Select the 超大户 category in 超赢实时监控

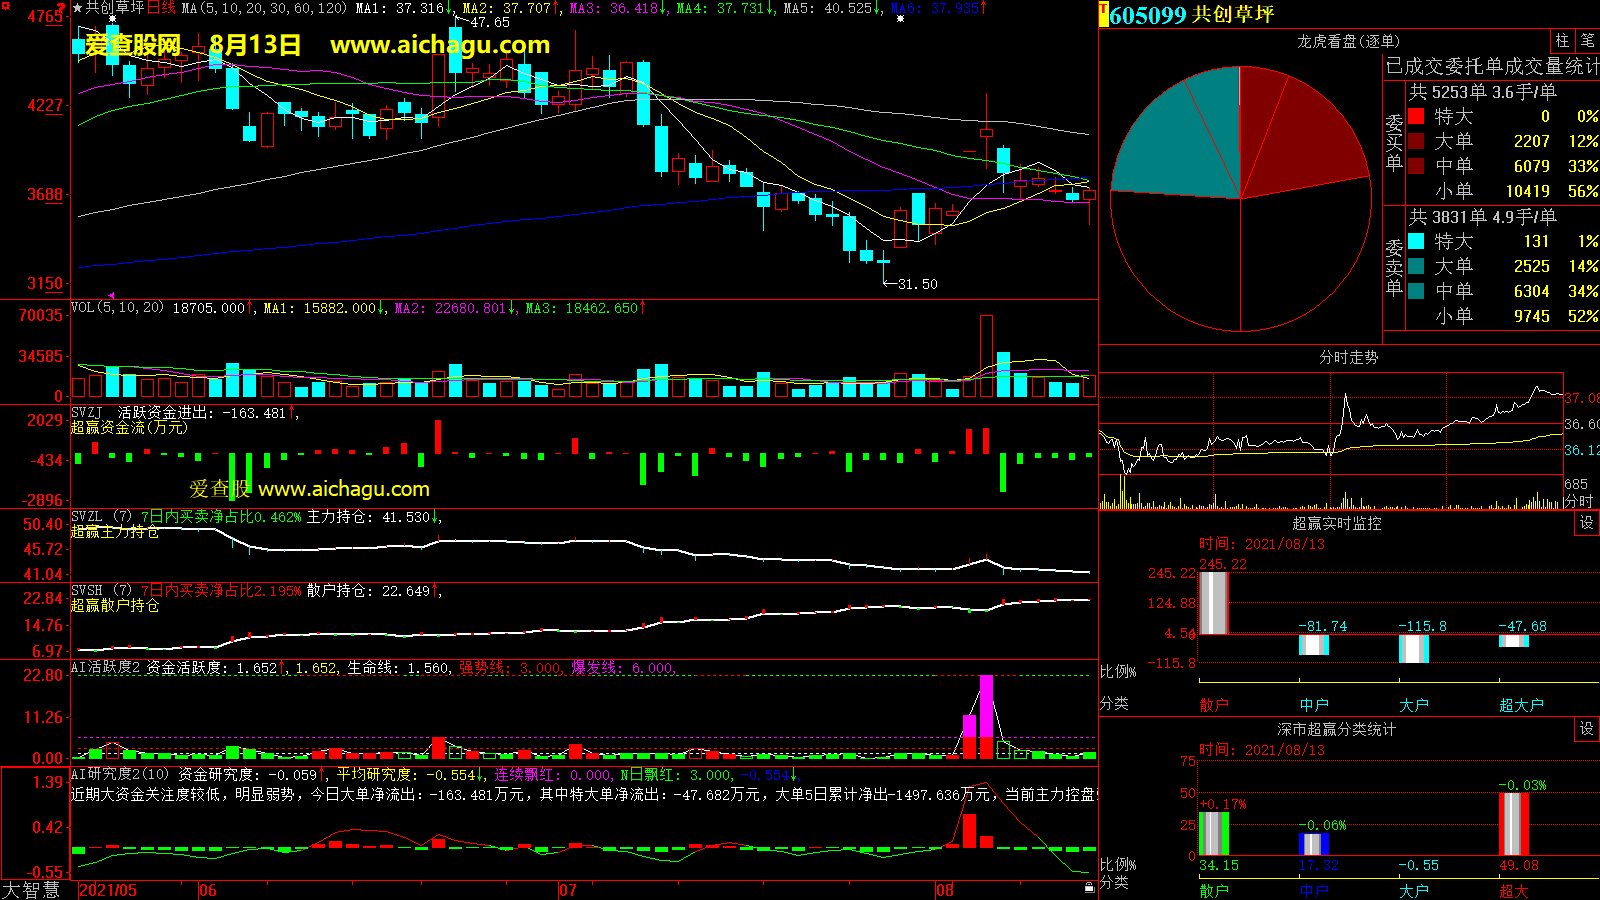(x=1520, y=705)
